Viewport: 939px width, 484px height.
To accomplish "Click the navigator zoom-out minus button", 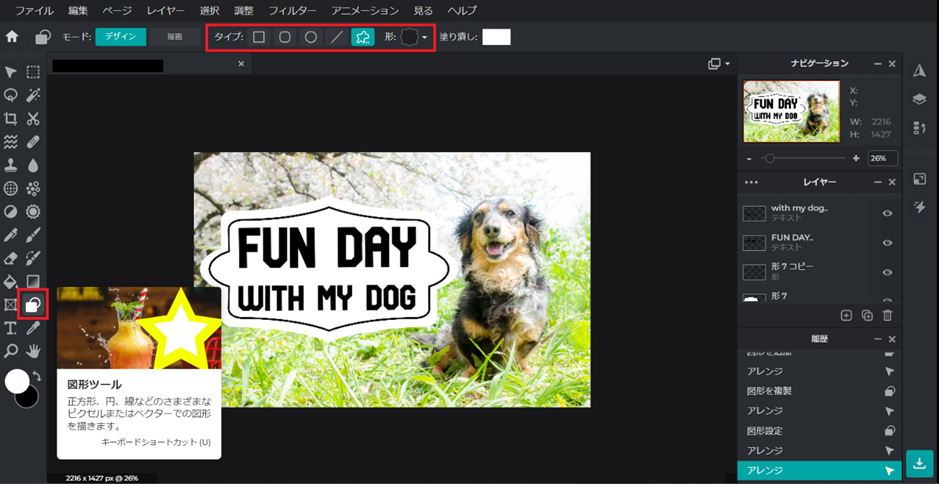I will point(750,158).
